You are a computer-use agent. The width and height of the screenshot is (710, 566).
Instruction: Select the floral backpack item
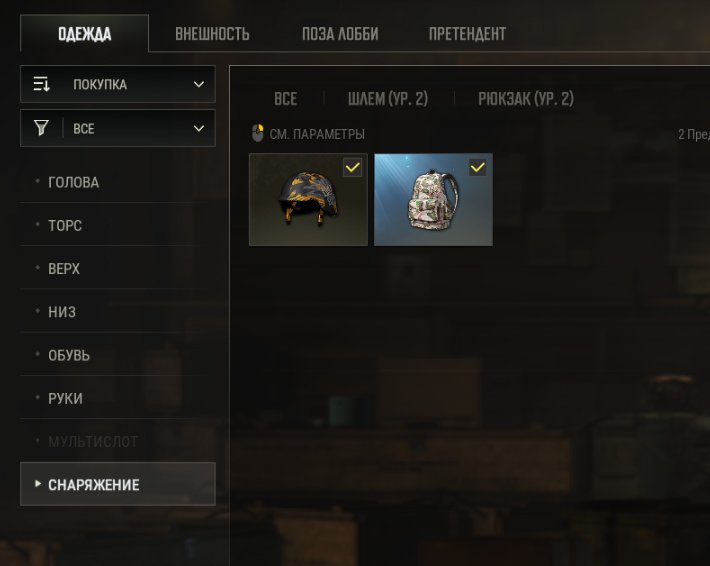433,200
